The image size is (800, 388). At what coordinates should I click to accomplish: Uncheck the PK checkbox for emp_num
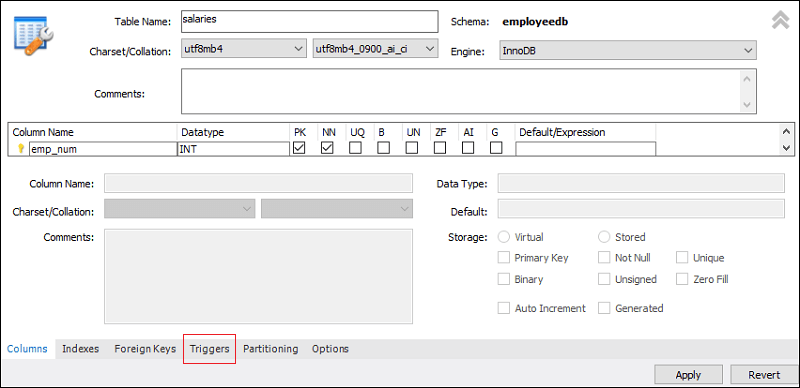299,148
